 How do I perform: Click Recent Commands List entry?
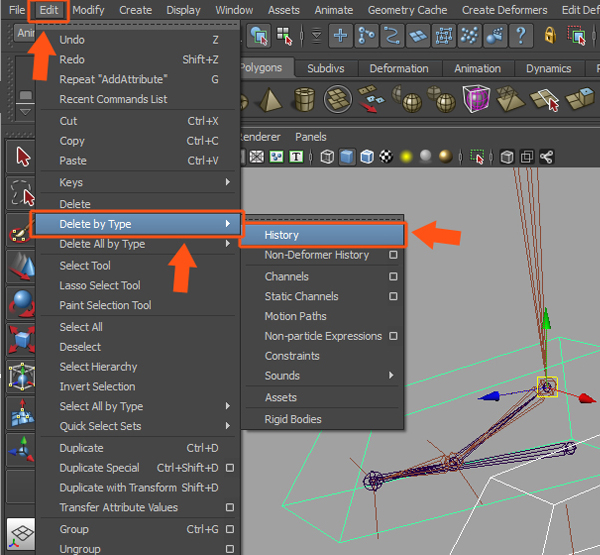pos(138,99)
